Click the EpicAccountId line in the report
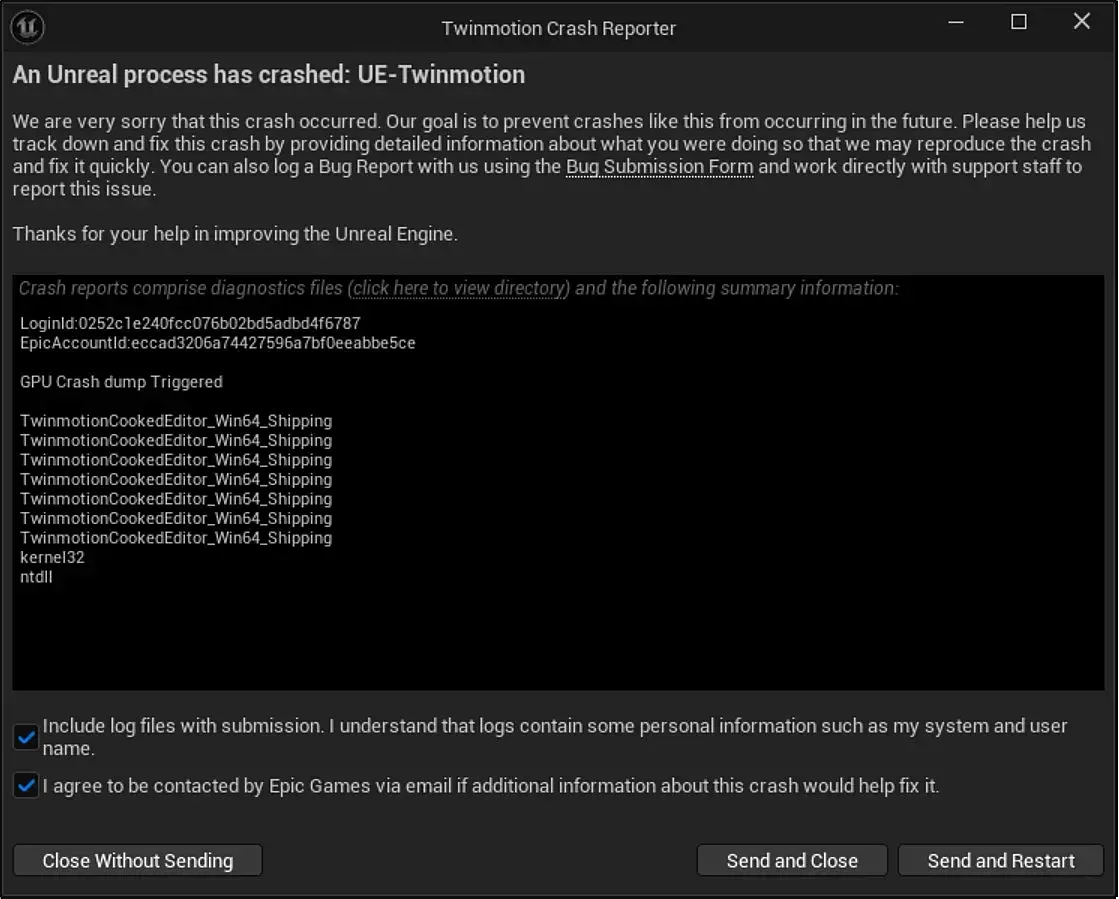This screenshot has width=1119, height=899. pos(217,343)
